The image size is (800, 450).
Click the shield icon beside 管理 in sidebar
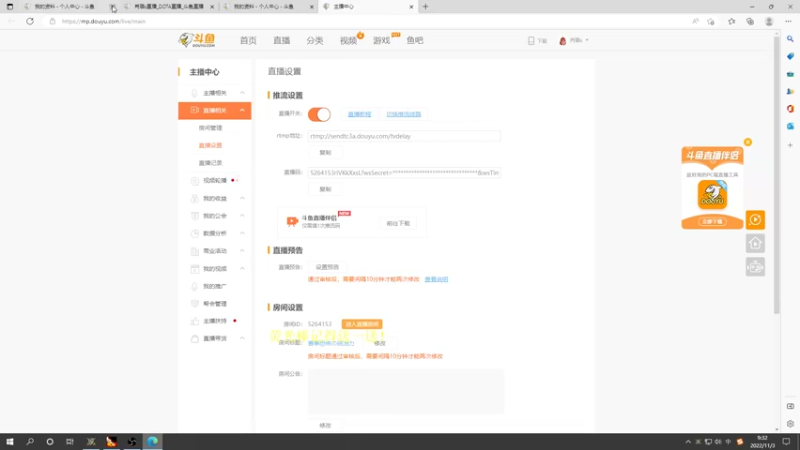(194, 304)
